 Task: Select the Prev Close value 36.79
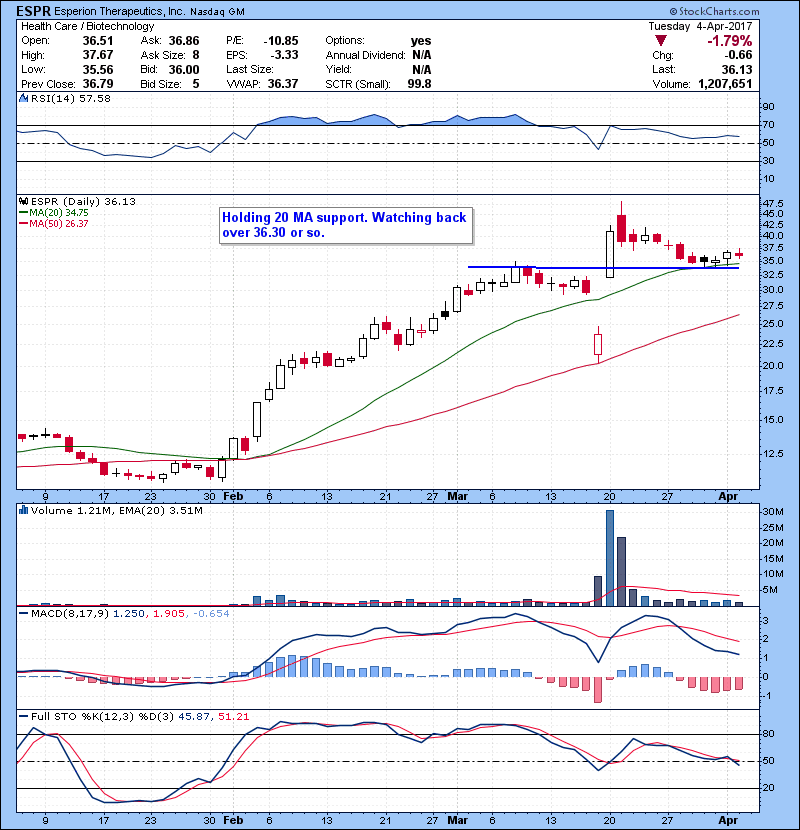[x=98, y=84]
